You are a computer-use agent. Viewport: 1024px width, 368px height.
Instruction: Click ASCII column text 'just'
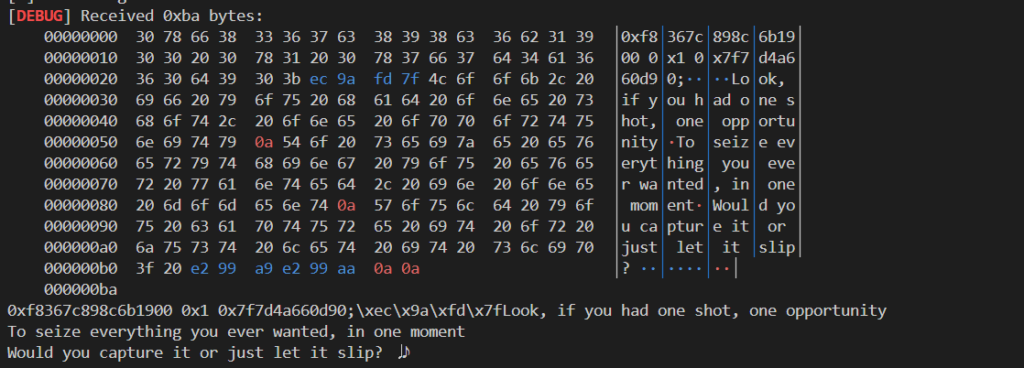(639, 247)
